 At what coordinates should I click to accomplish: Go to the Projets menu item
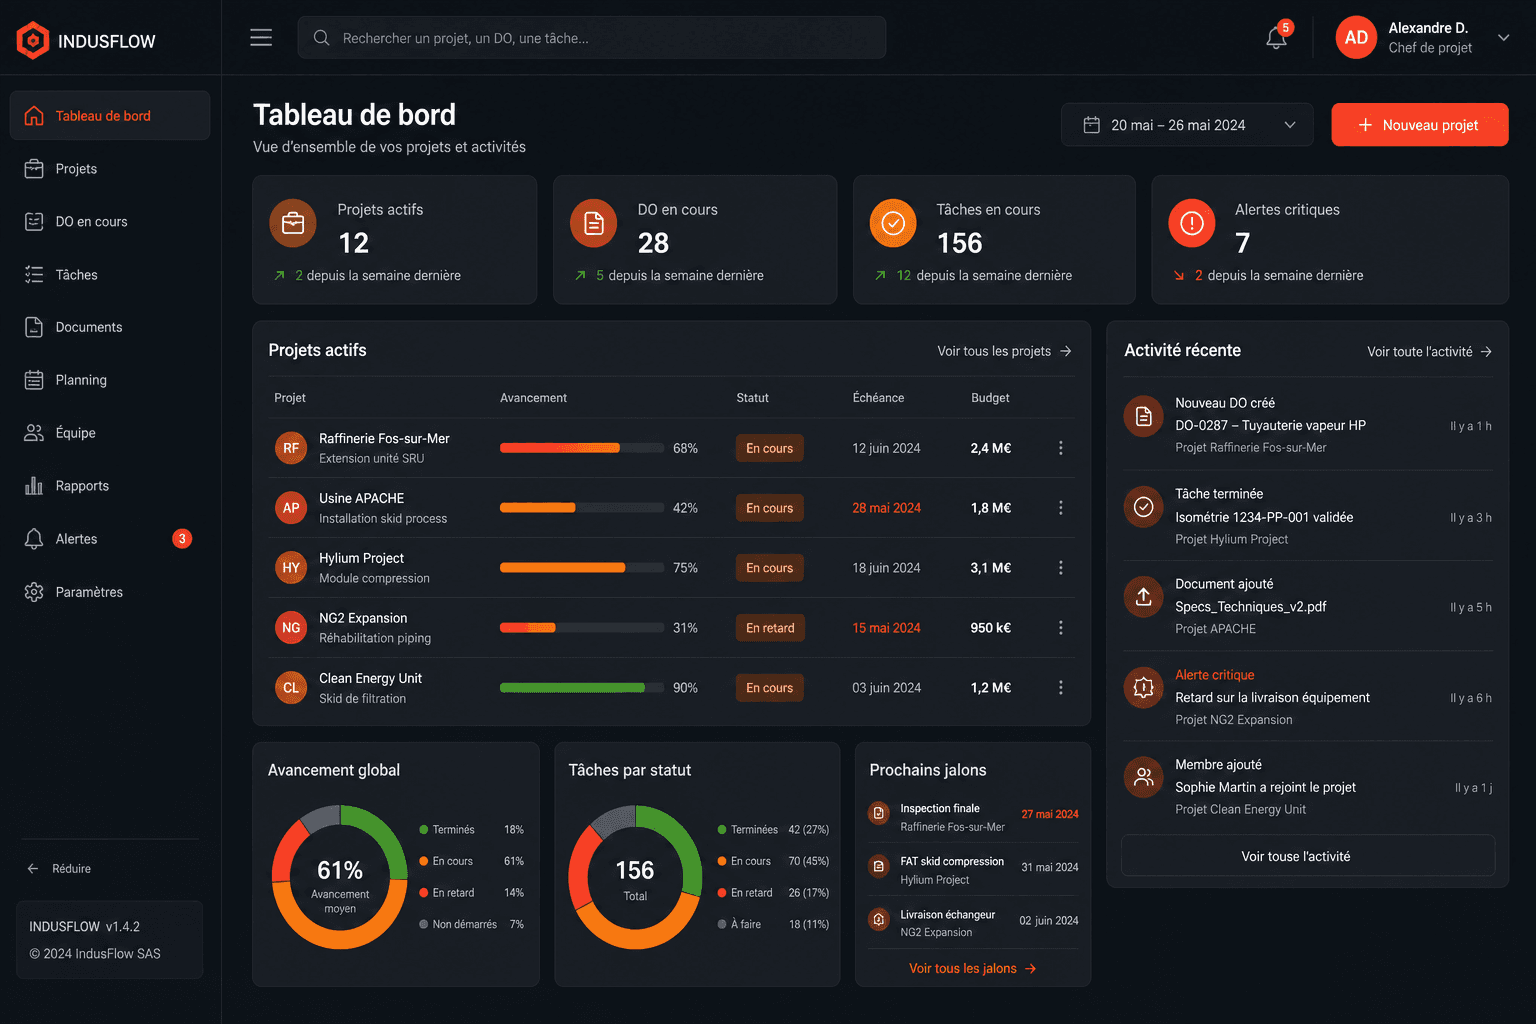[110, 169]
